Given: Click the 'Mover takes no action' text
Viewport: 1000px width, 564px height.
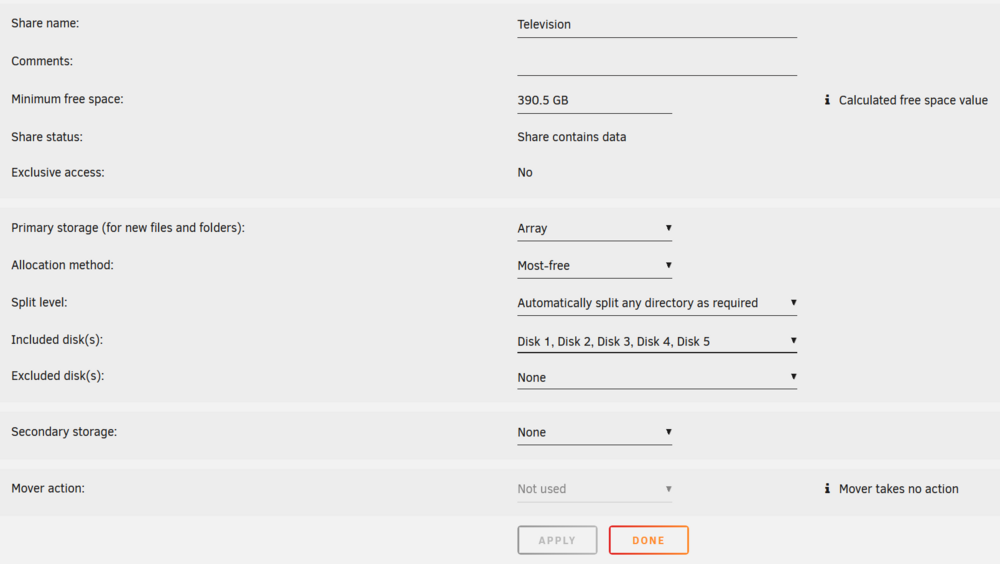Looking at the screenshot, I should tap(898, 489).
